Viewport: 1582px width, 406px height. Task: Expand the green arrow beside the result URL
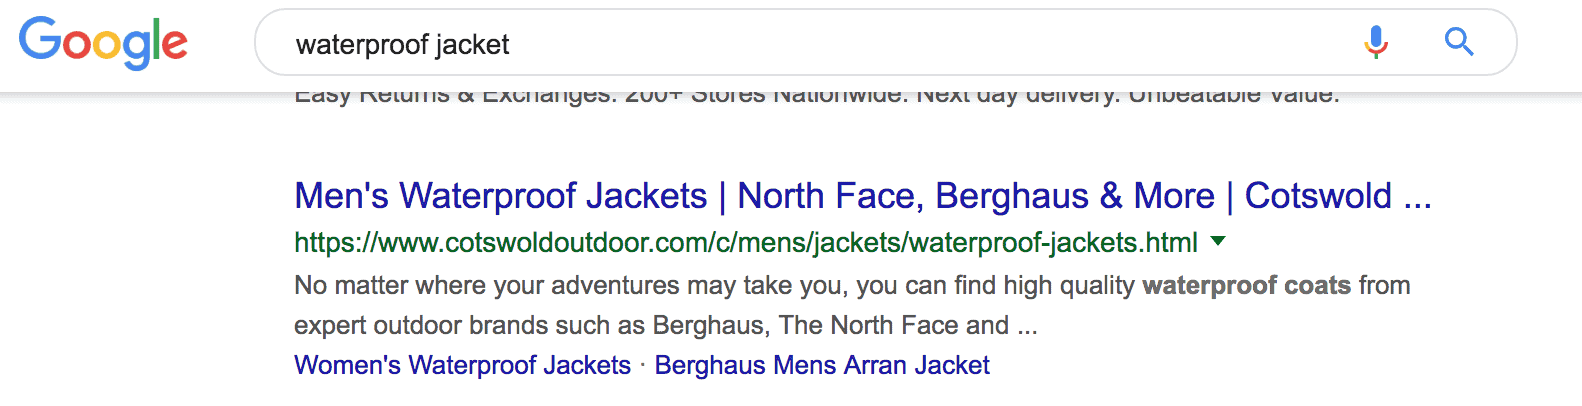coord(1218,241)
